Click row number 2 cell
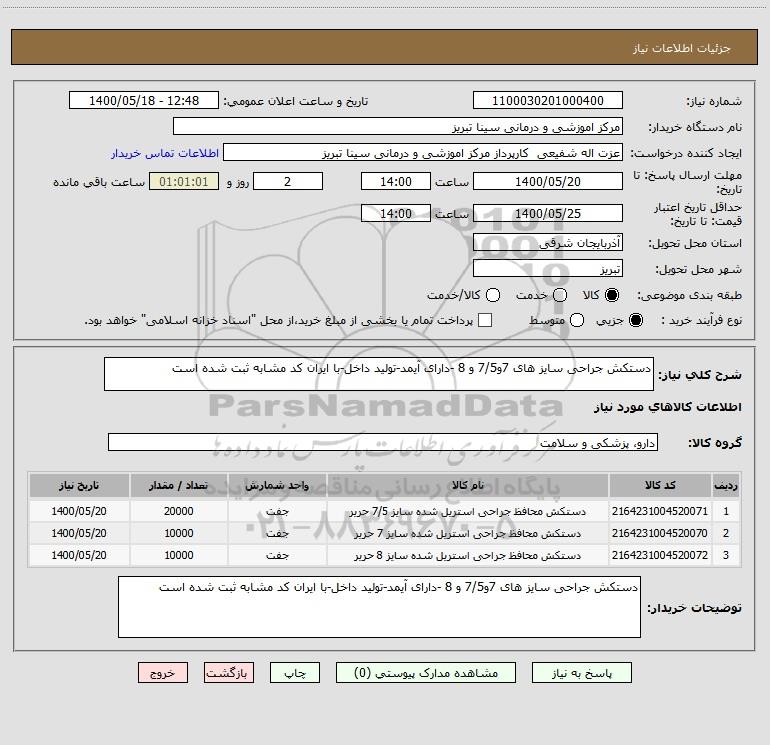 pyautogui.click(x=726, y=533)
